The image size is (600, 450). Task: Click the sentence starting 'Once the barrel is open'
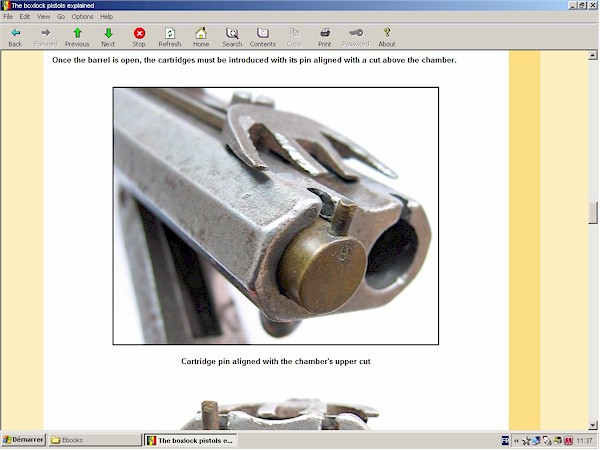(254, 60)
